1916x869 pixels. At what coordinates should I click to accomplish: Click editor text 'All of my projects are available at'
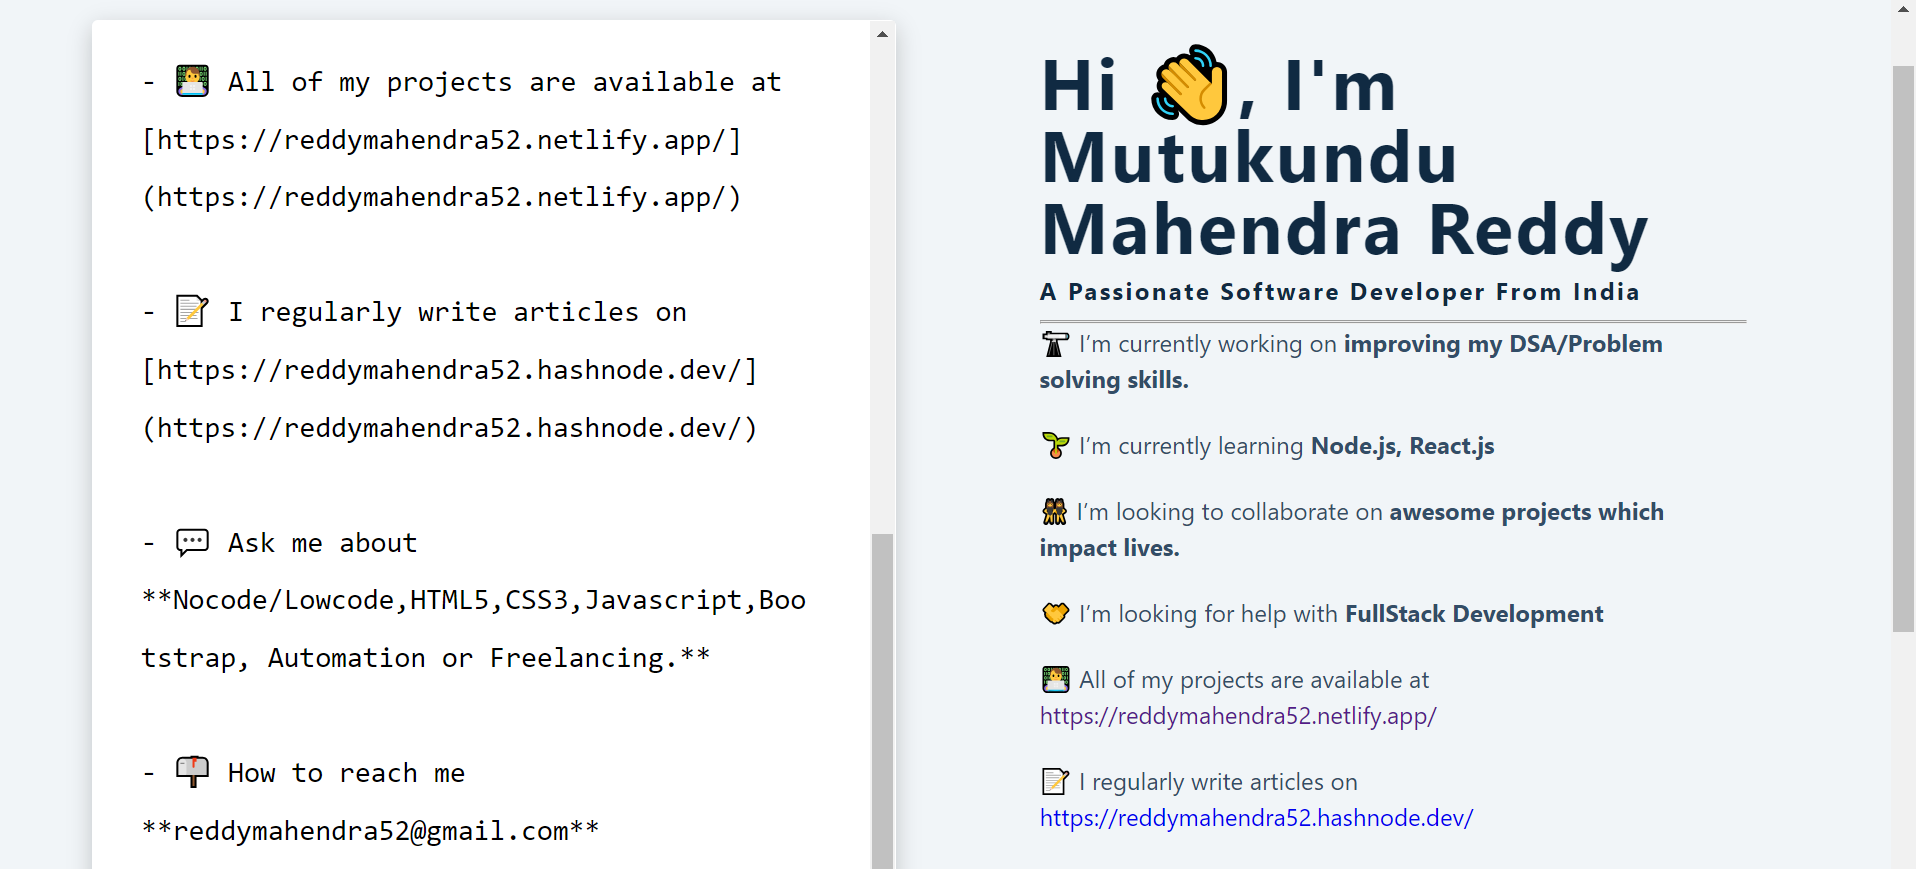[x=505, y=82]
